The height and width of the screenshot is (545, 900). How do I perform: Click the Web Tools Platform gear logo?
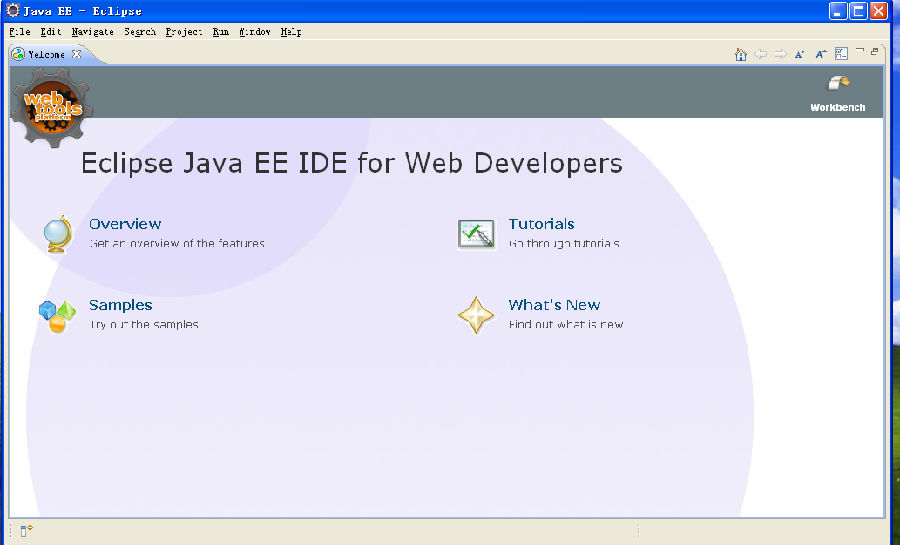tap(52, 107)
